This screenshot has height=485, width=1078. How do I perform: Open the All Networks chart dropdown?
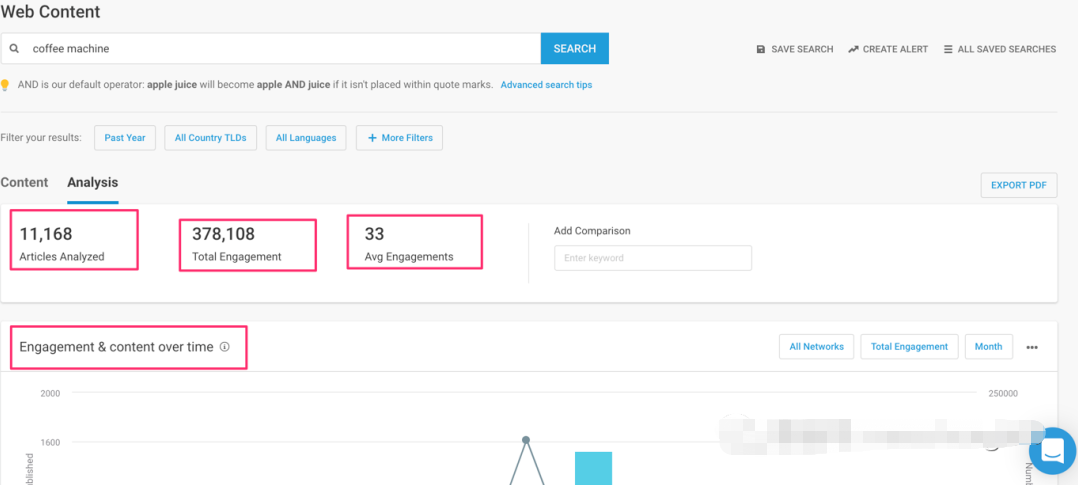tap(816, 347)
